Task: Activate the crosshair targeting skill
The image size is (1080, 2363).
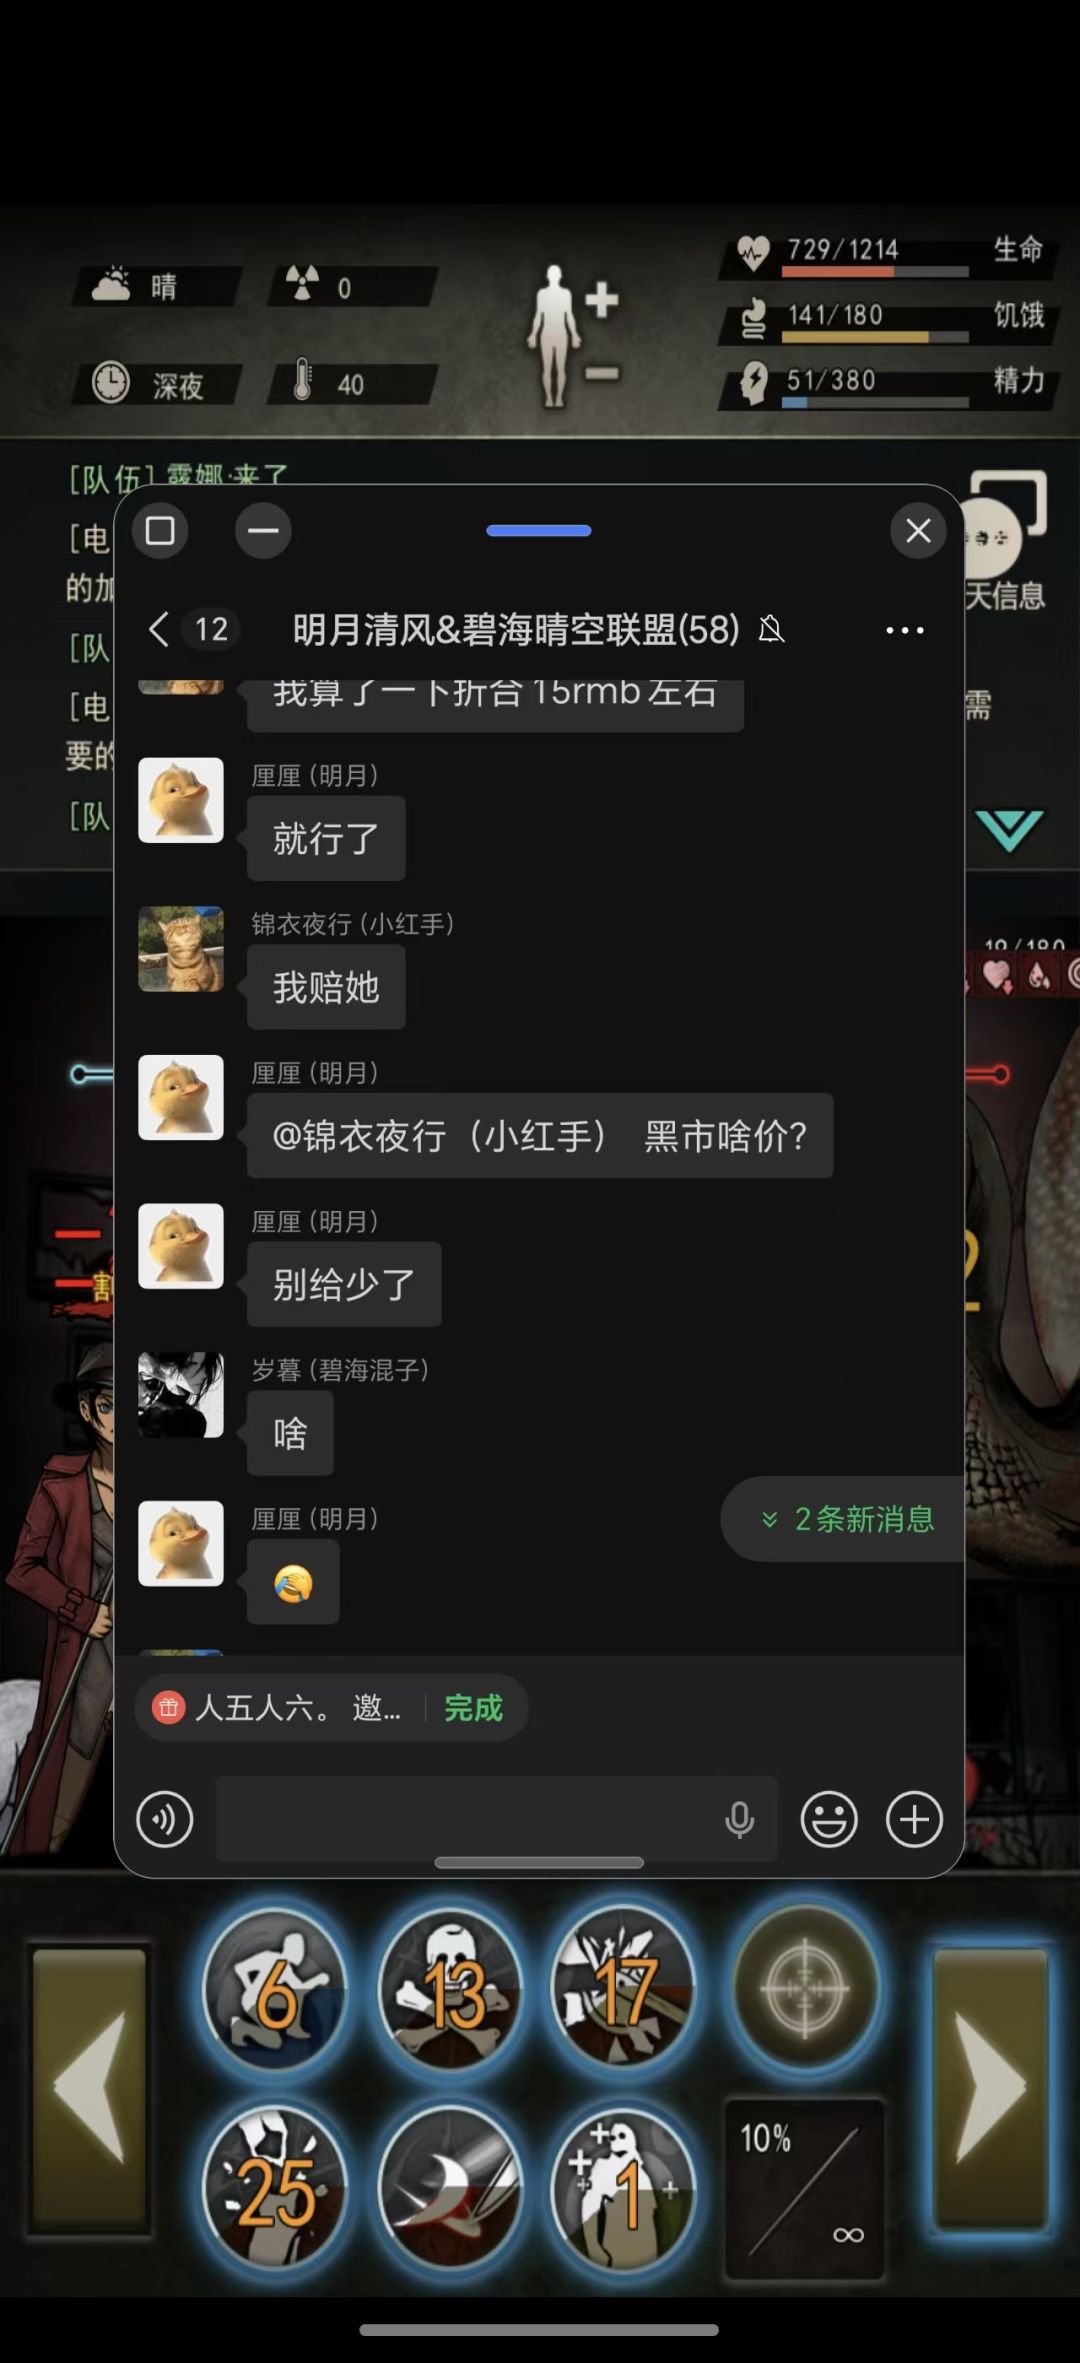Action: pos(806,1988)
